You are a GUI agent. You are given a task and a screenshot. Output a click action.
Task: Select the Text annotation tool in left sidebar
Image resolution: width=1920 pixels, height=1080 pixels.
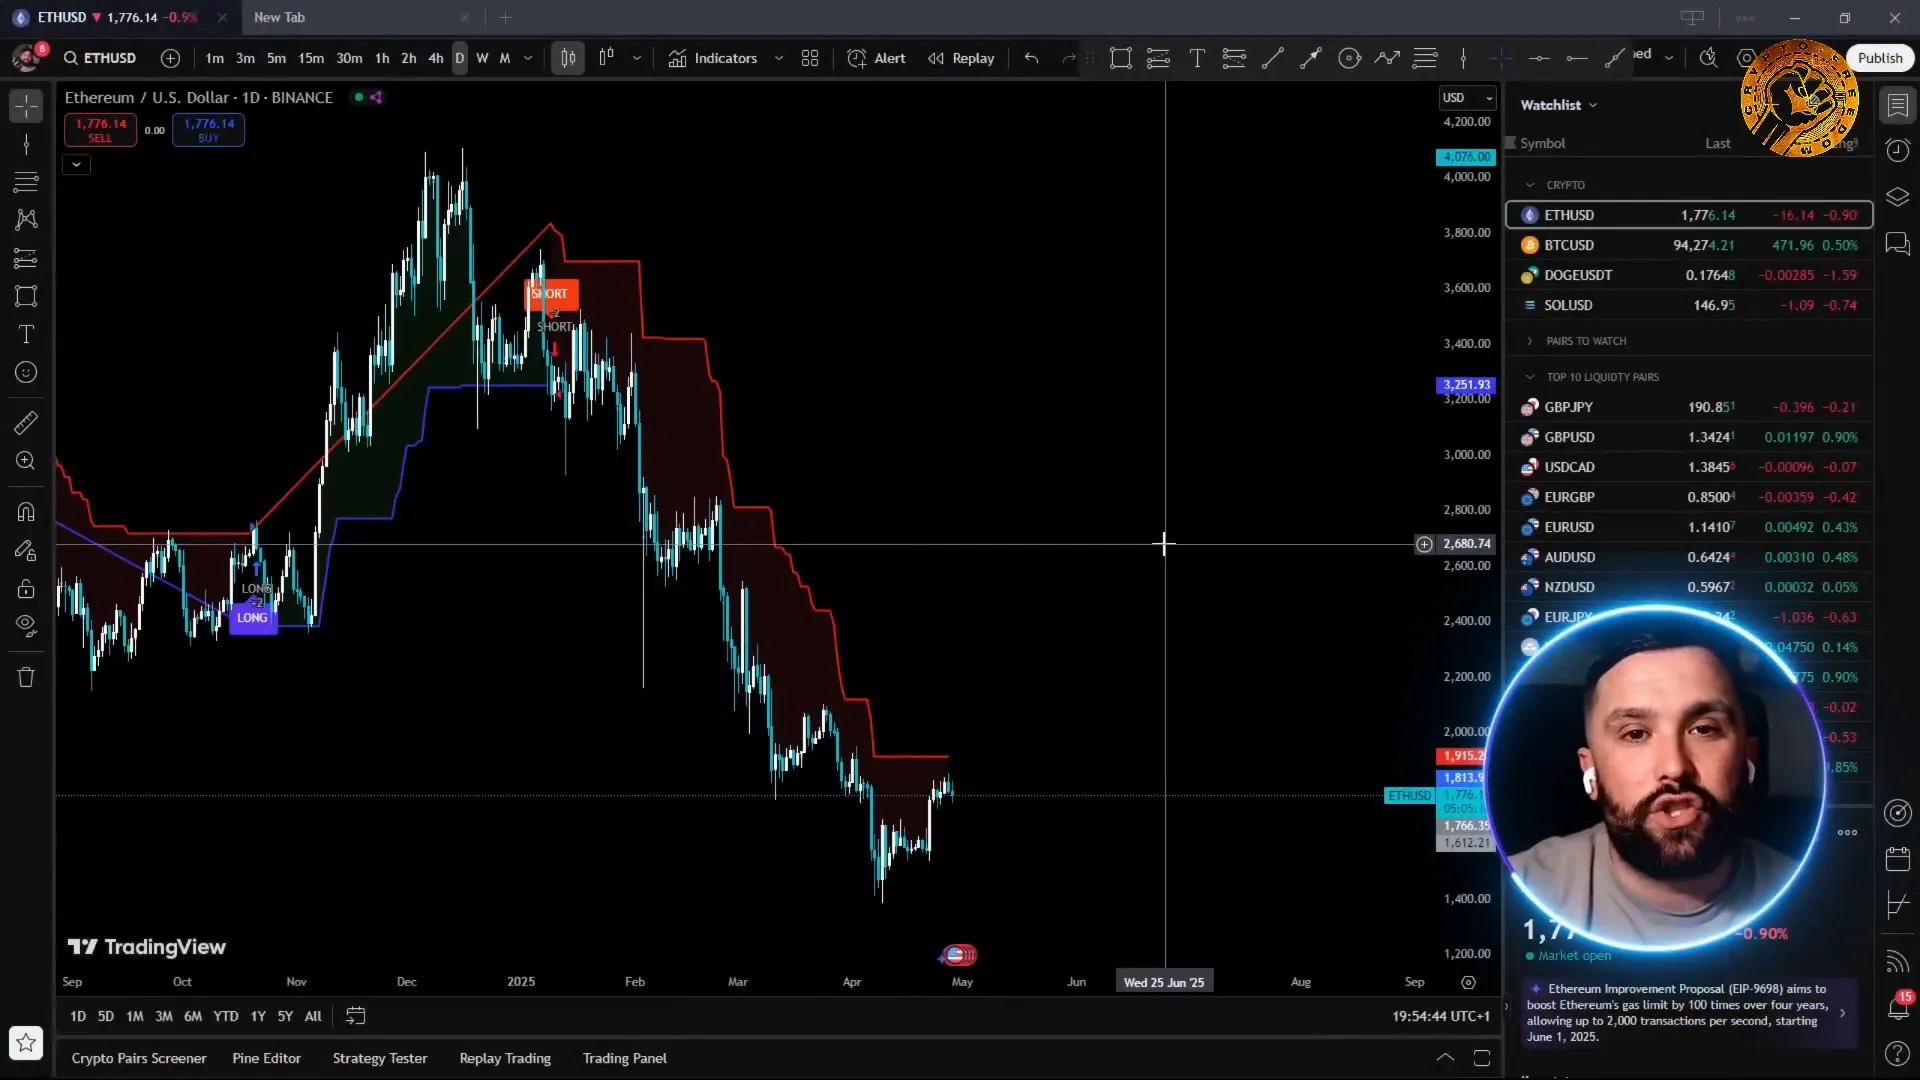[26, 334]
